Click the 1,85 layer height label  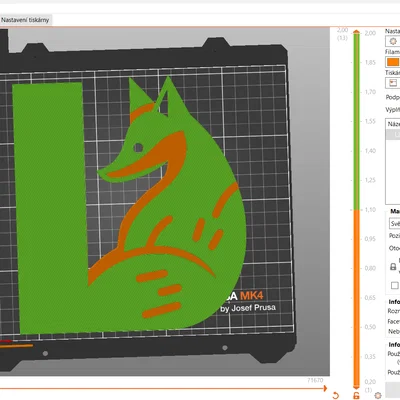click(370, 62)
